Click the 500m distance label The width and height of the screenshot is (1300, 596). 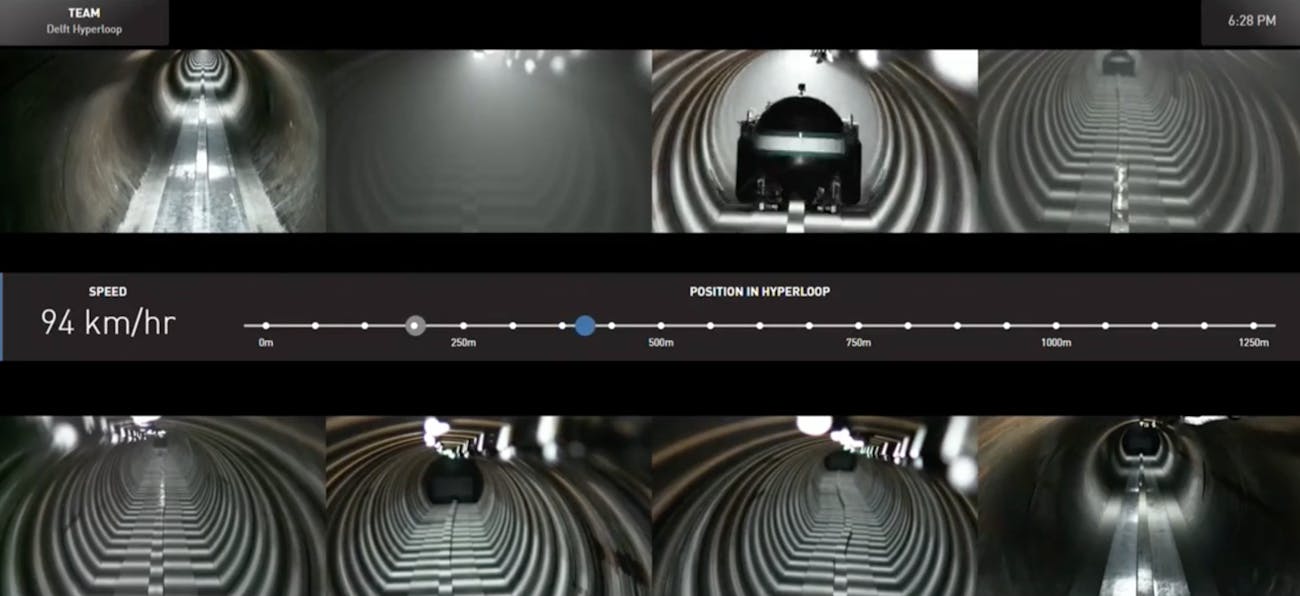(x=661, y=344)
